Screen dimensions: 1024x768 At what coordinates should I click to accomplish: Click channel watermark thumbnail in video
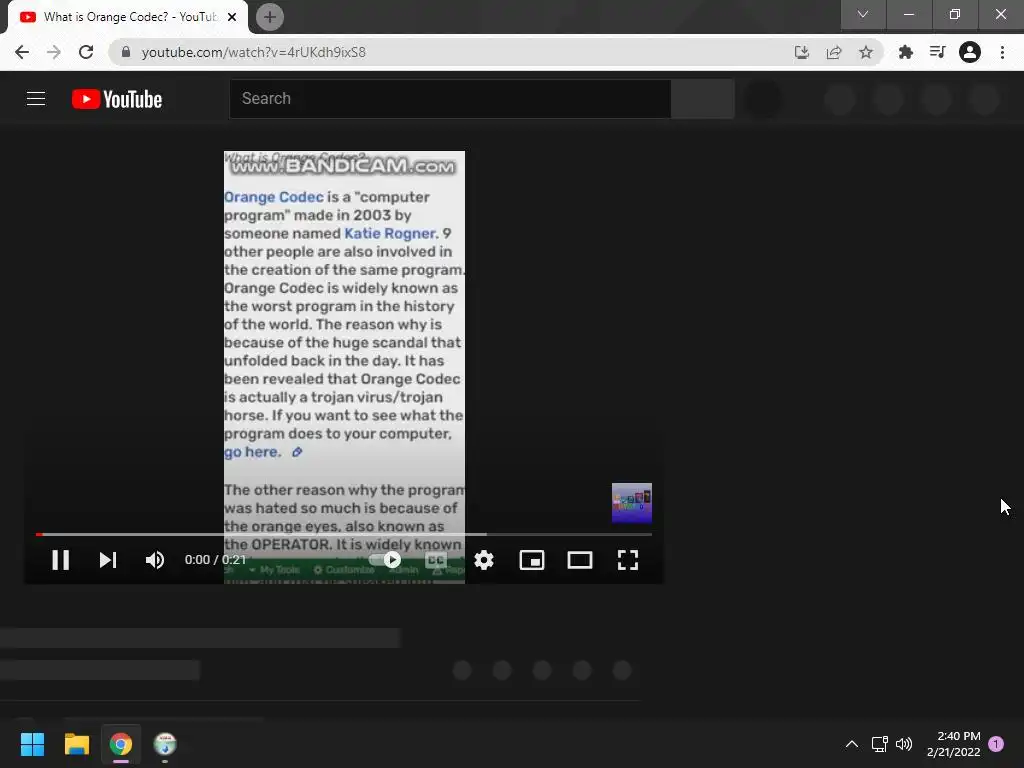pyautogui.click(x=632, y=503)
